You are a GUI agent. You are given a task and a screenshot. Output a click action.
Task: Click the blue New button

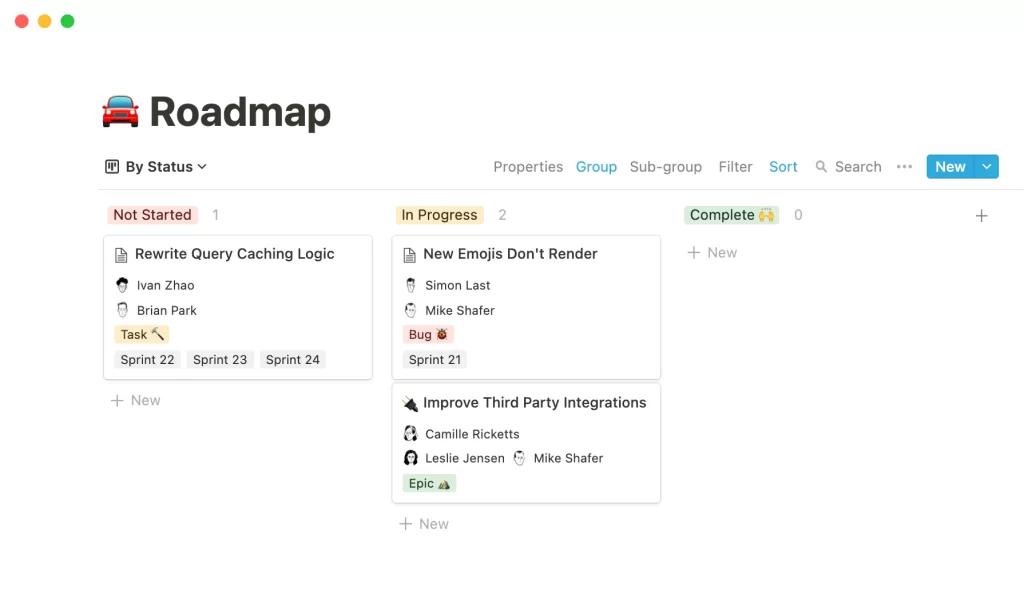point(950,167)
